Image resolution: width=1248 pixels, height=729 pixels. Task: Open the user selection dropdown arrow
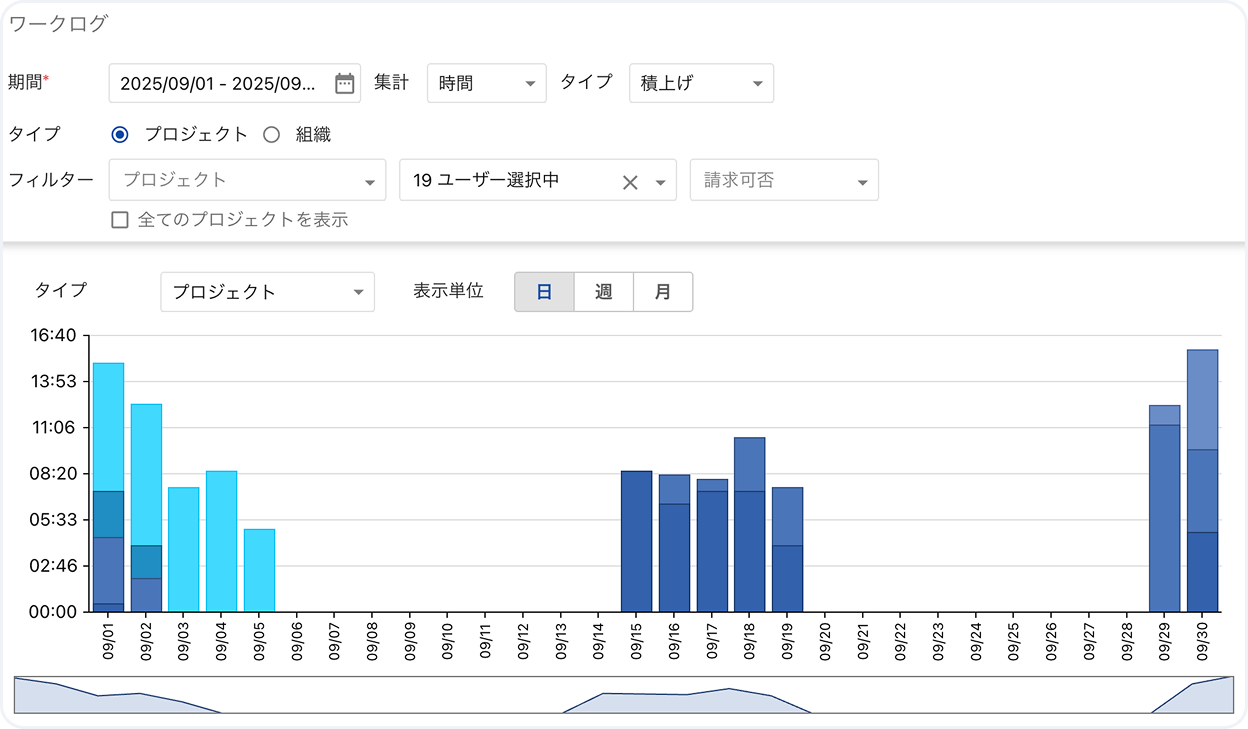click(x=660, y=182)
